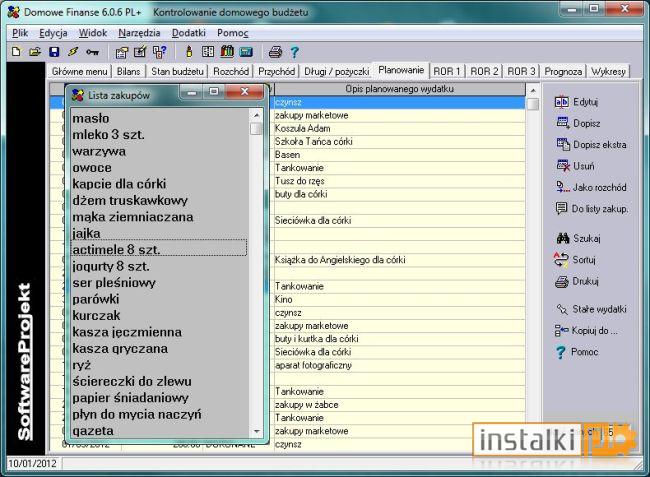Click the Sortuj button
The width and height of the screenshot is (650, 477).
pyautogui.click(x=575, y=260)
